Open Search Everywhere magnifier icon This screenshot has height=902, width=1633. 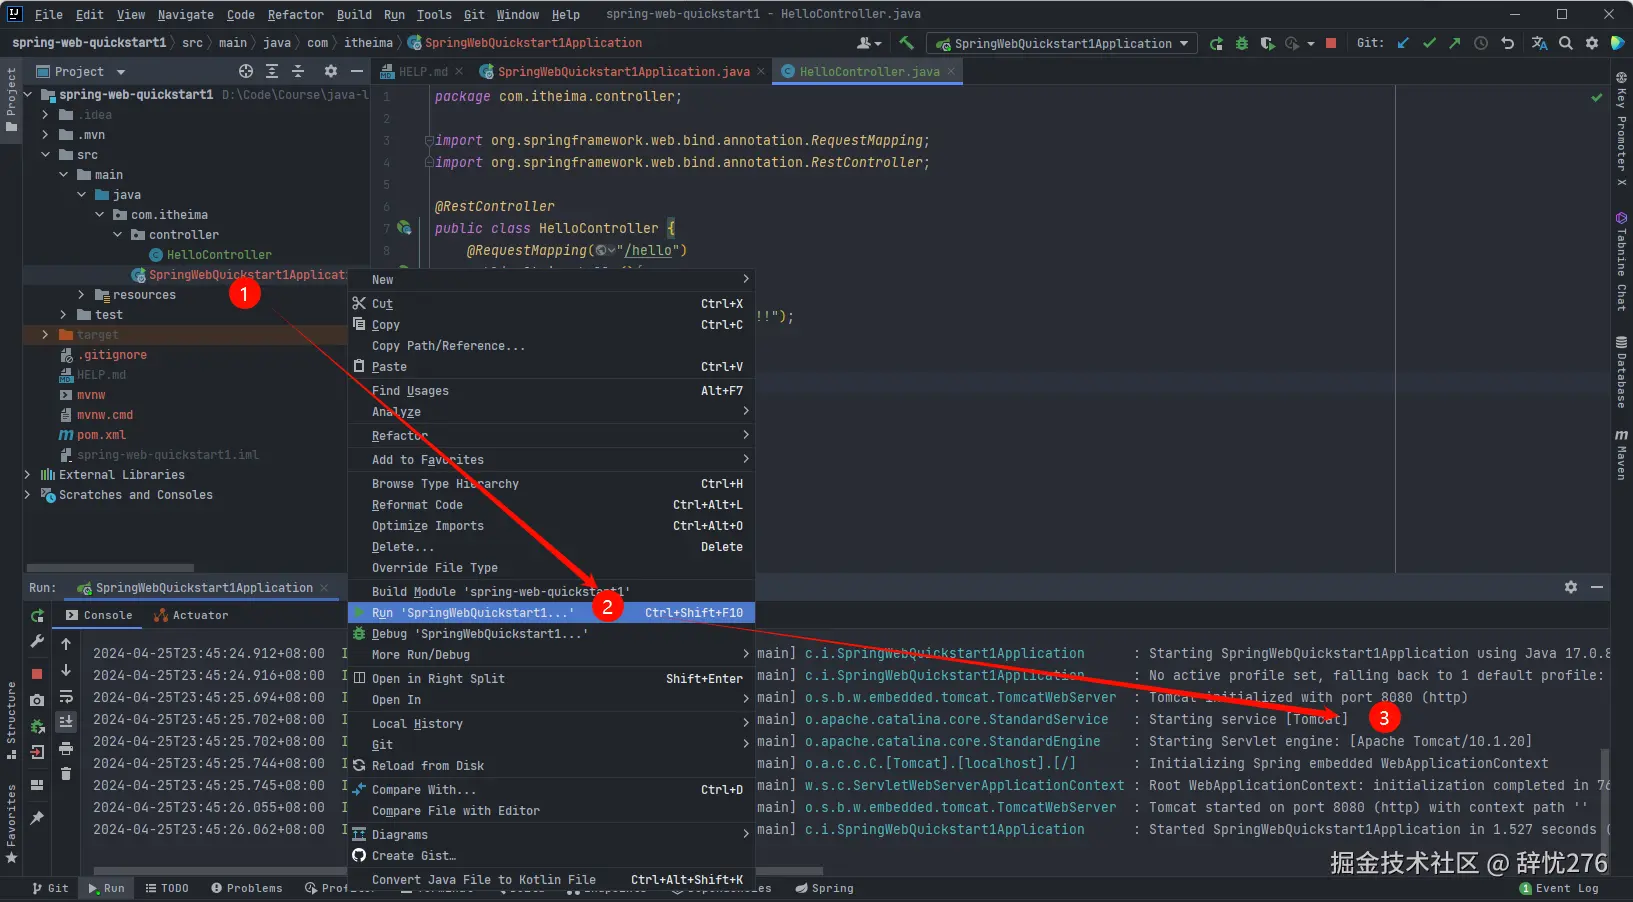pos(1566,43)
